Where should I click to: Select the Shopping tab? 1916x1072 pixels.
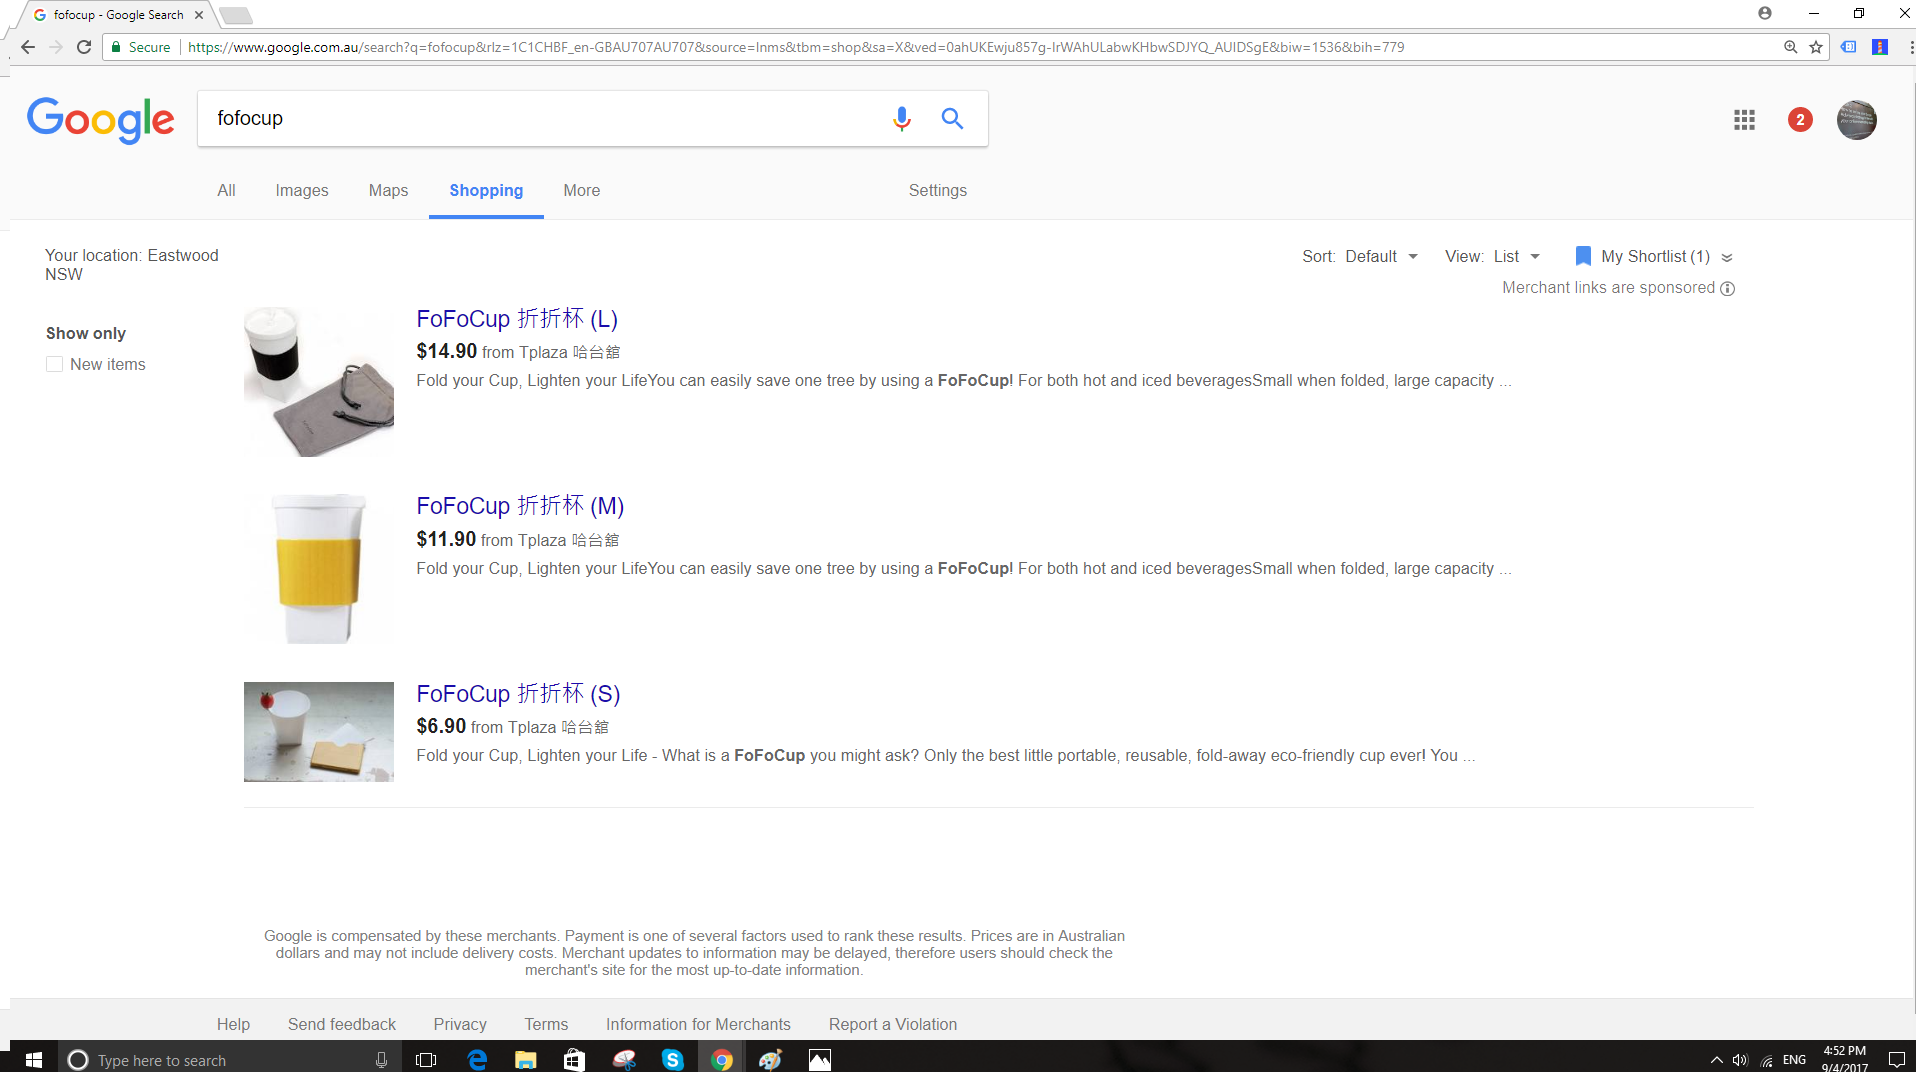pyautogui.click(x=486, y=190)
